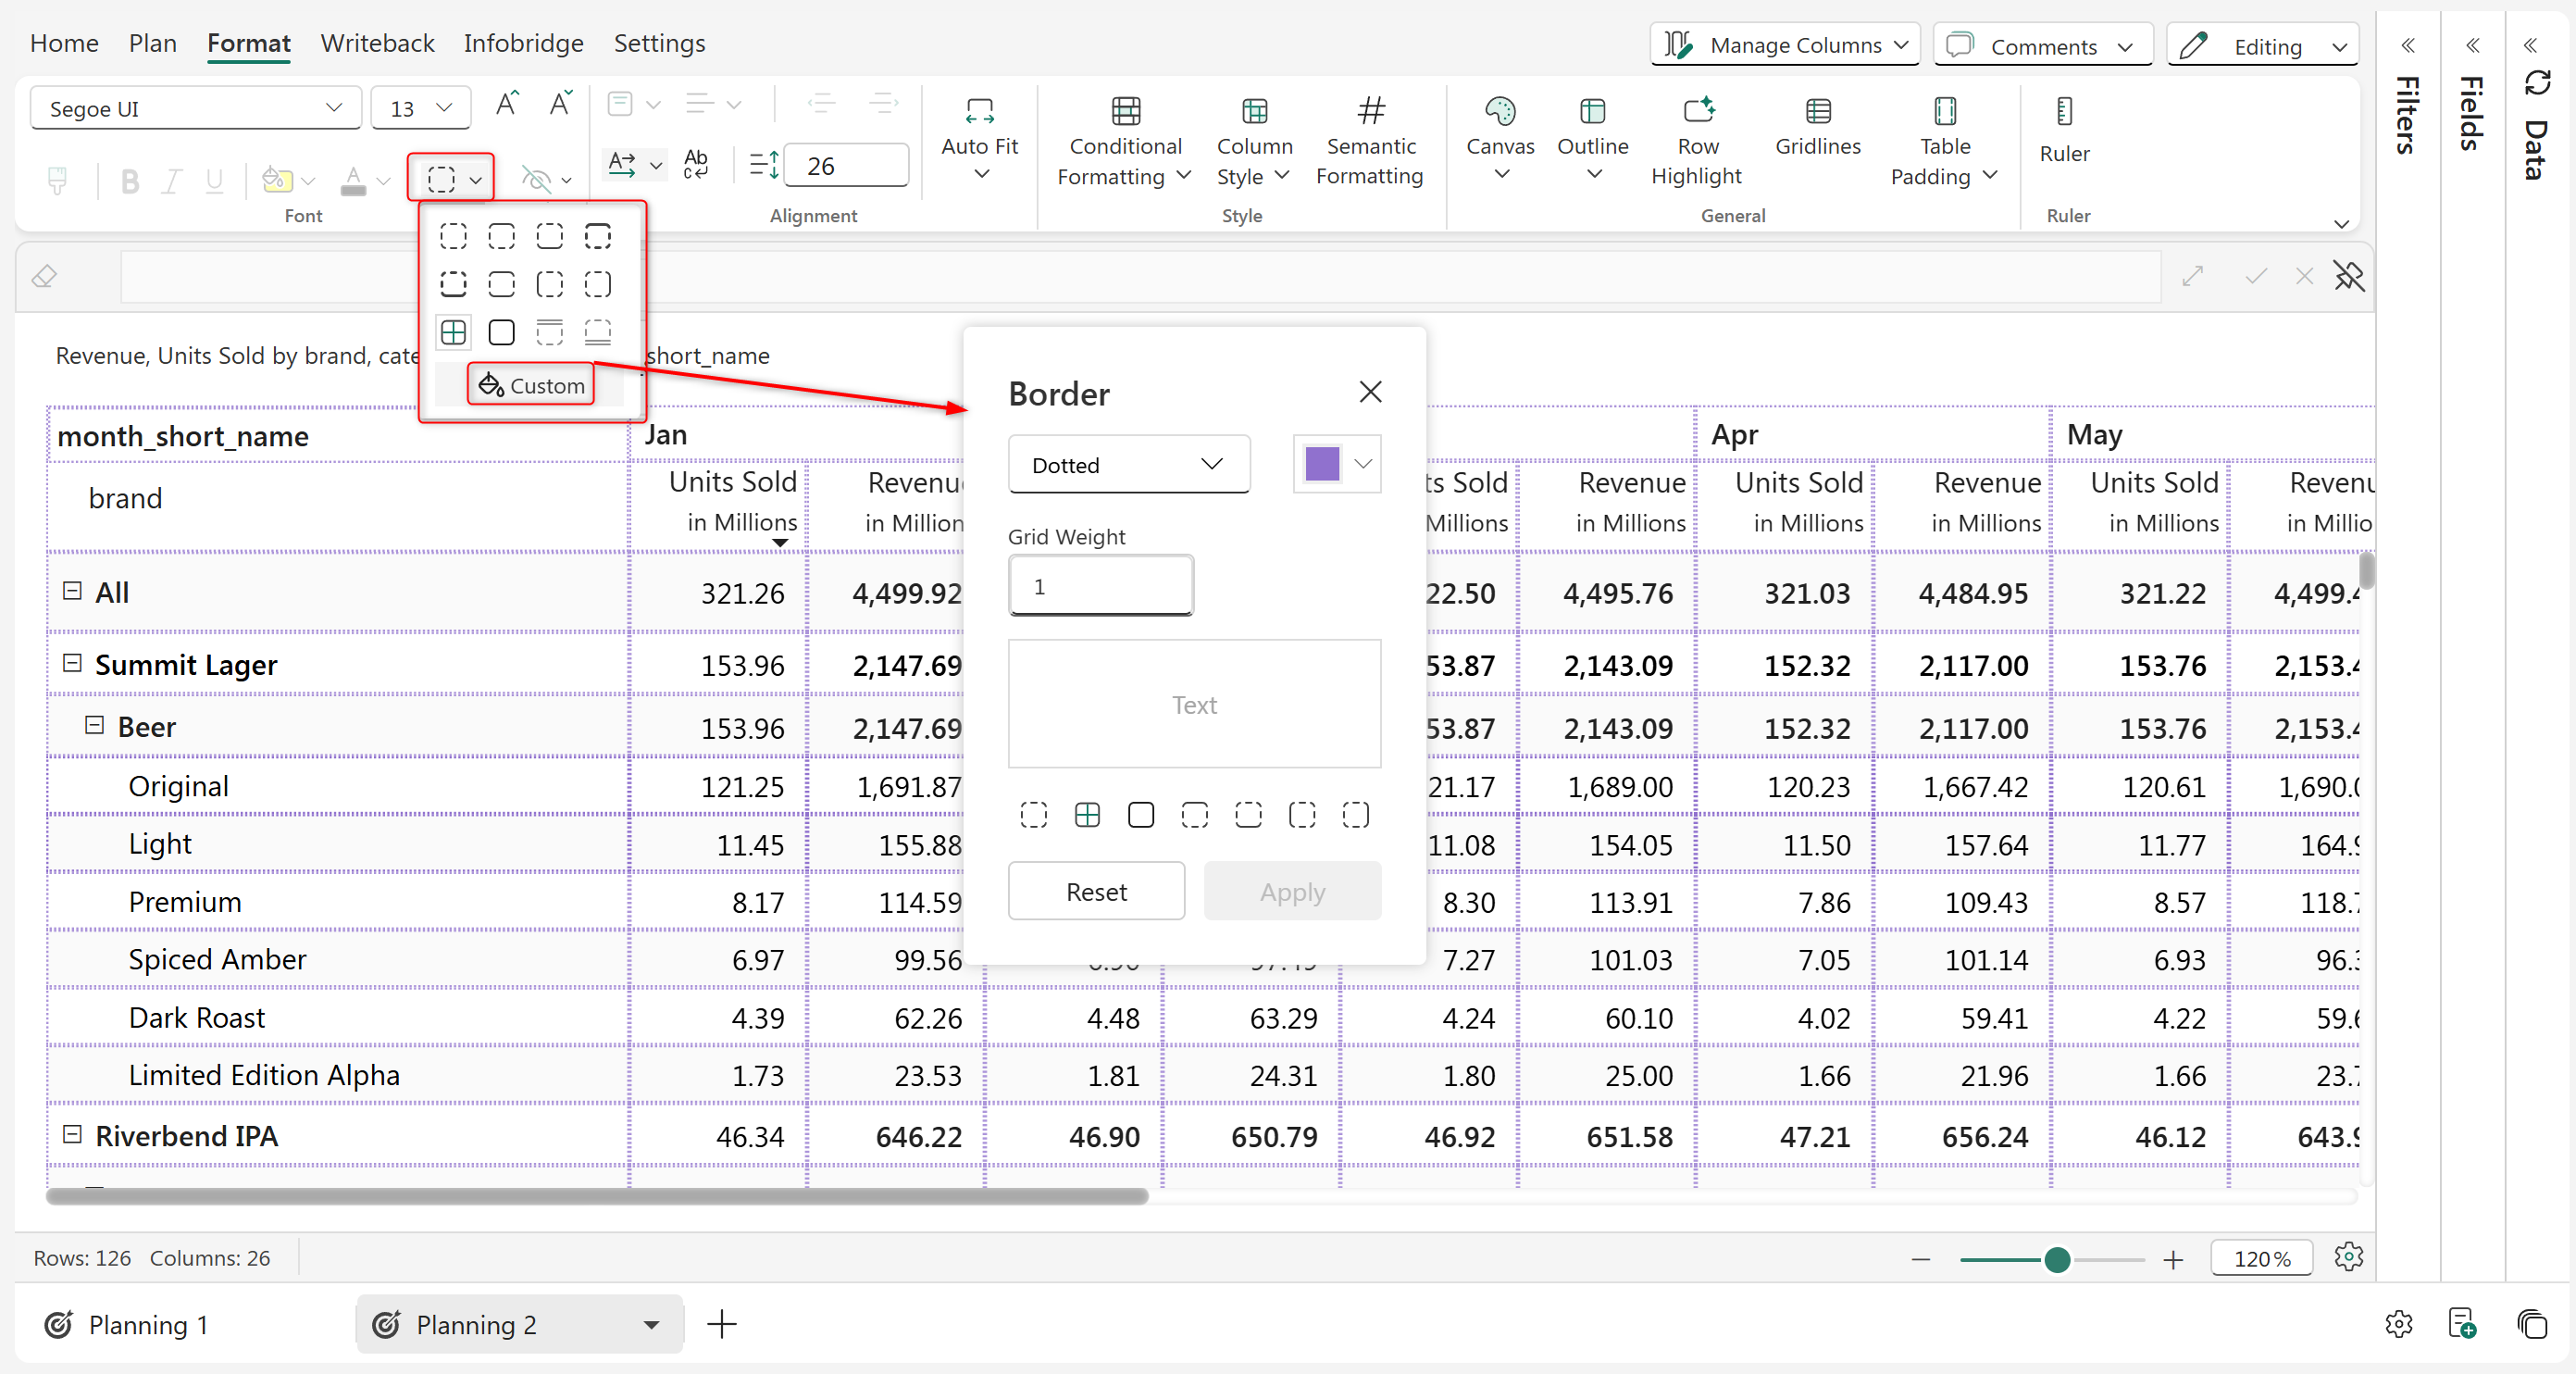The height and width of the screenshot is (1374, 2576).
Task: Click the unpin formula bar icon
Action: point(2348,276)
